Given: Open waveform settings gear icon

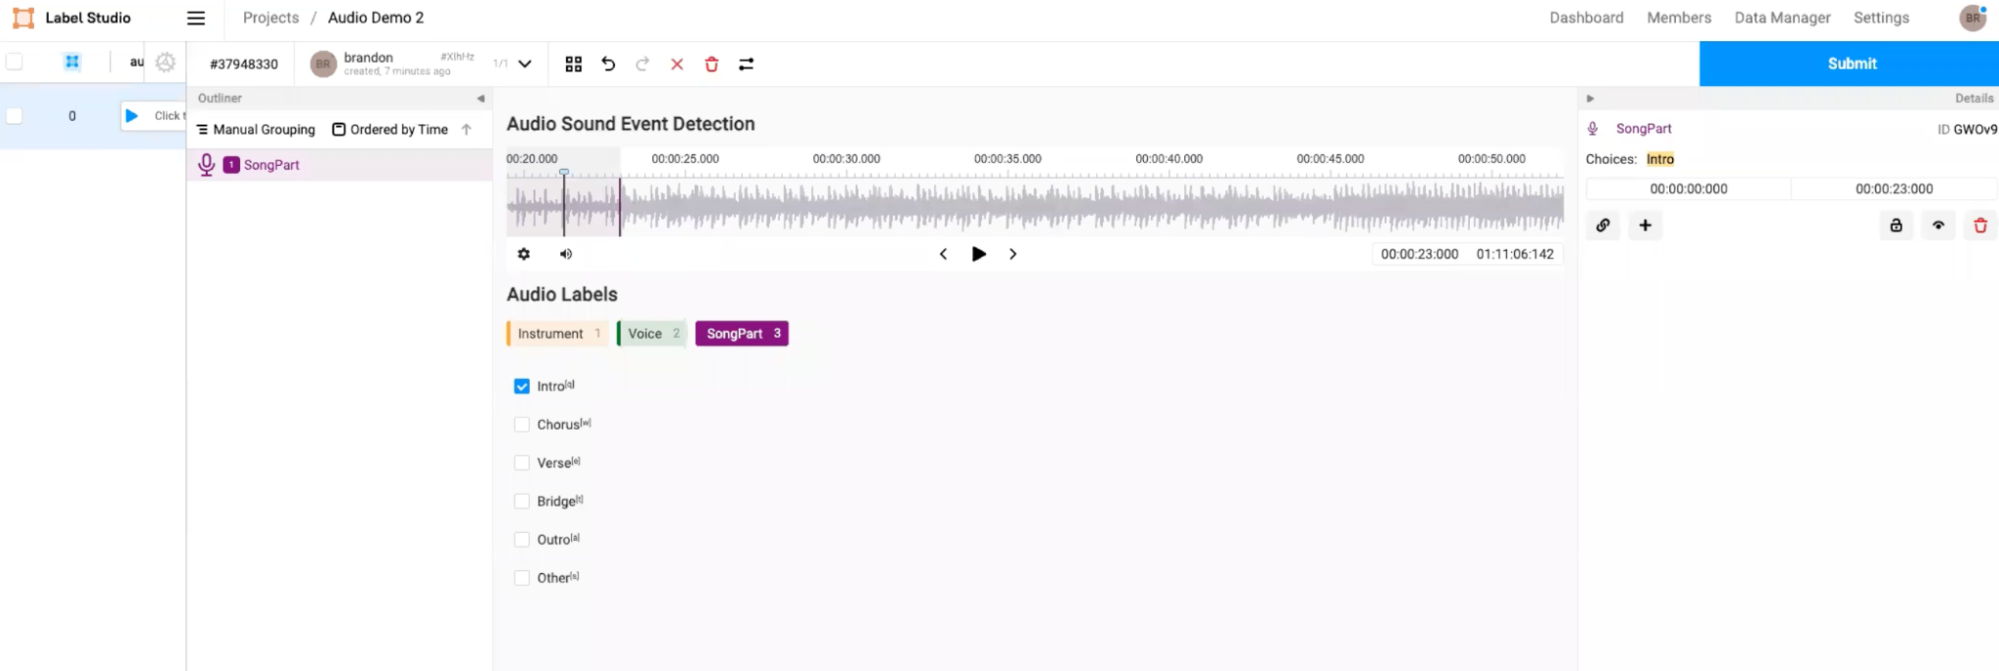Looking at the screenshot, I should 524,254.
